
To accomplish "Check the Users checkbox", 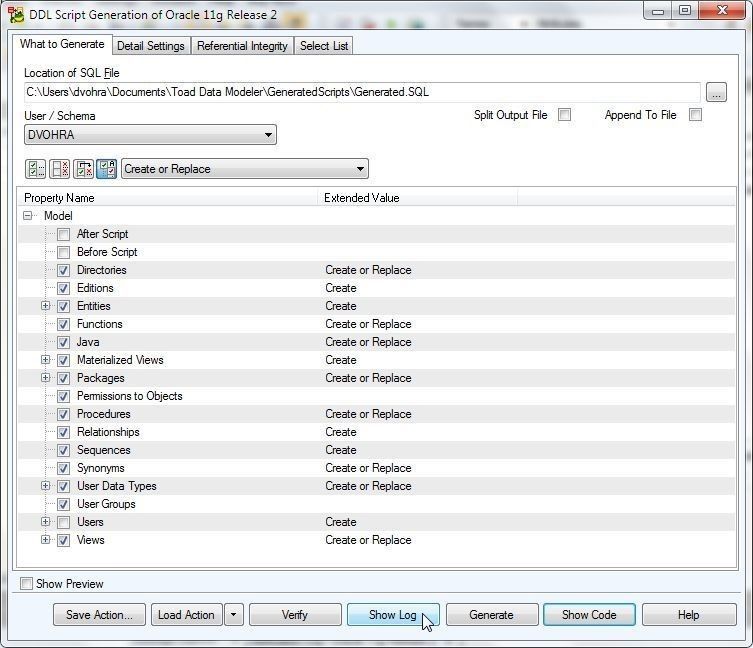I will (x=63, y=522).
